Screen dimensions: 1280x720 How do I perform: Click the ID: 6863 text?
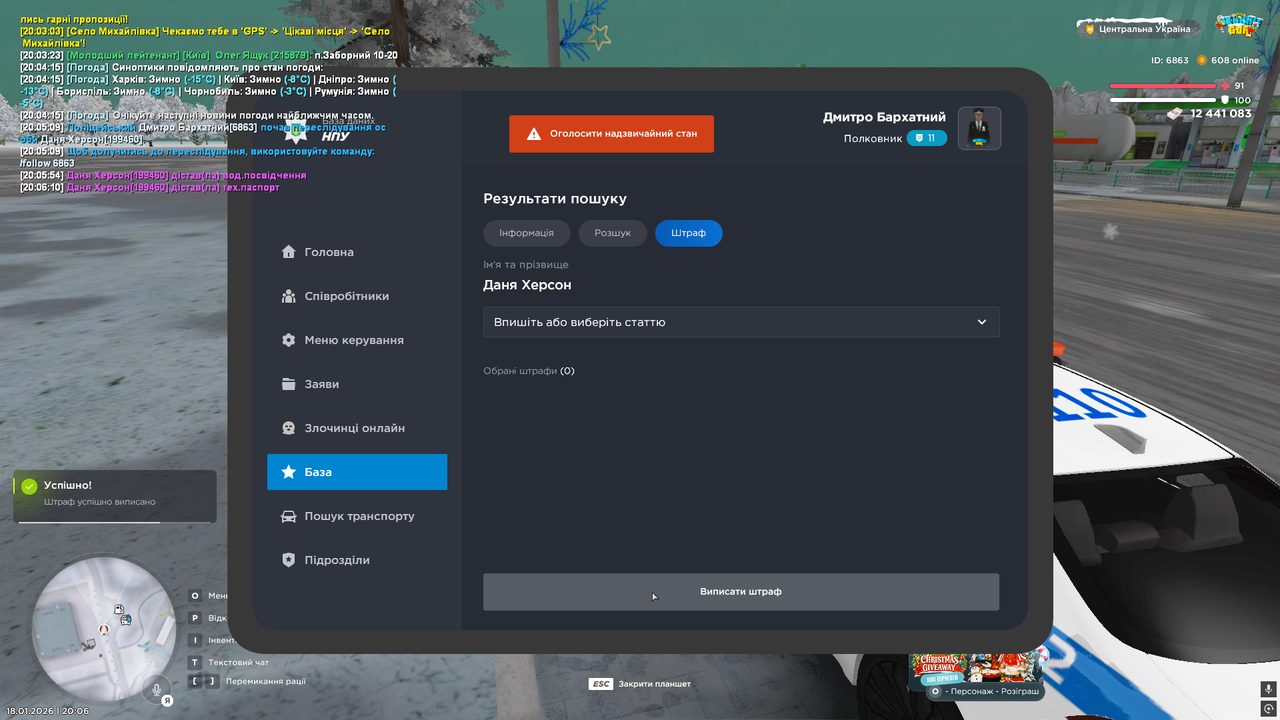click(1170, 60)
